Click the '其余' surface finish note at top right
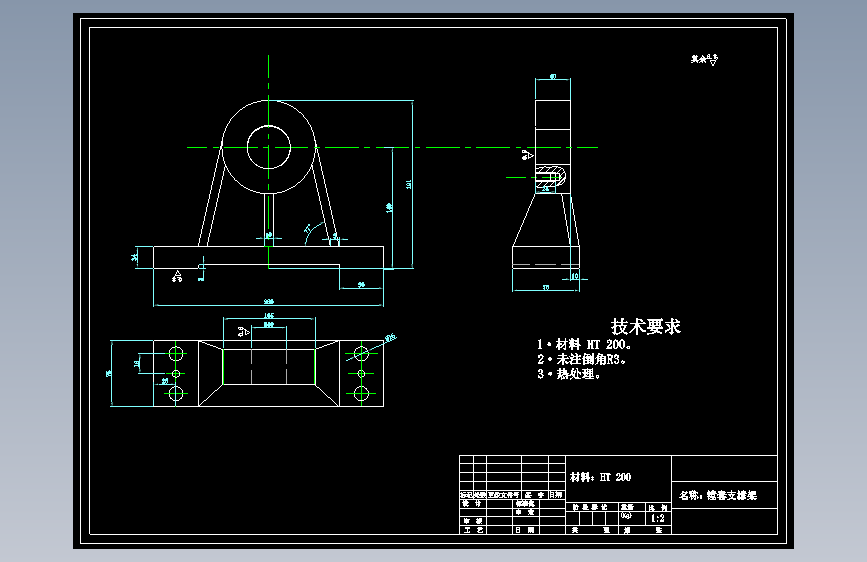Image resolution: width=867 pixels, height=562 pixels. [704, 59]
